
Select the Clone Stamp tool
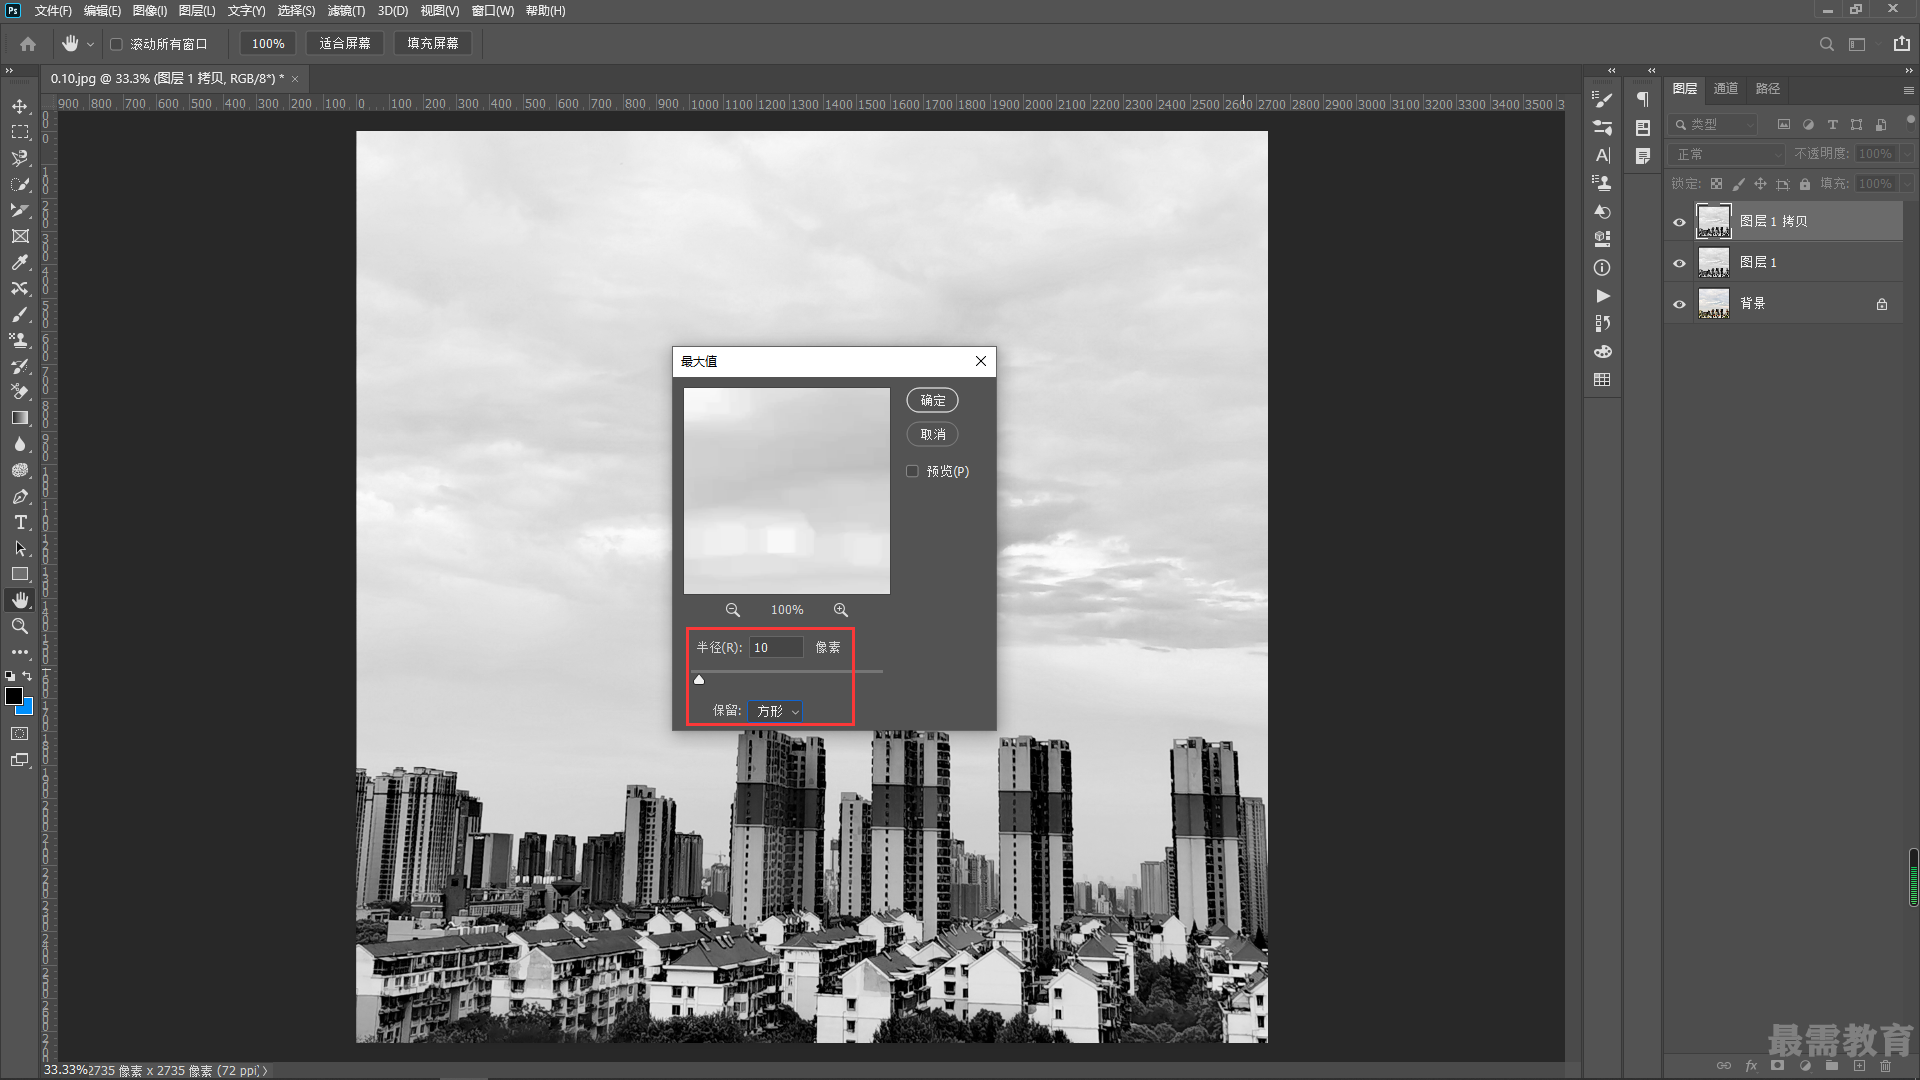20,340
